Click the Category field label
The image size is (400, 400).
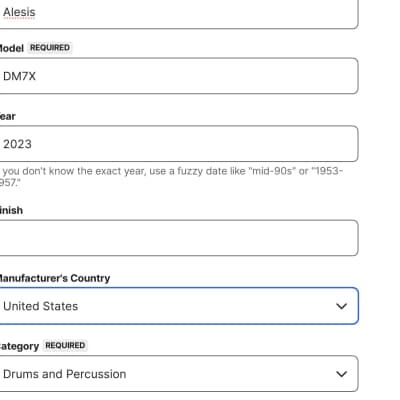[19, 346]
